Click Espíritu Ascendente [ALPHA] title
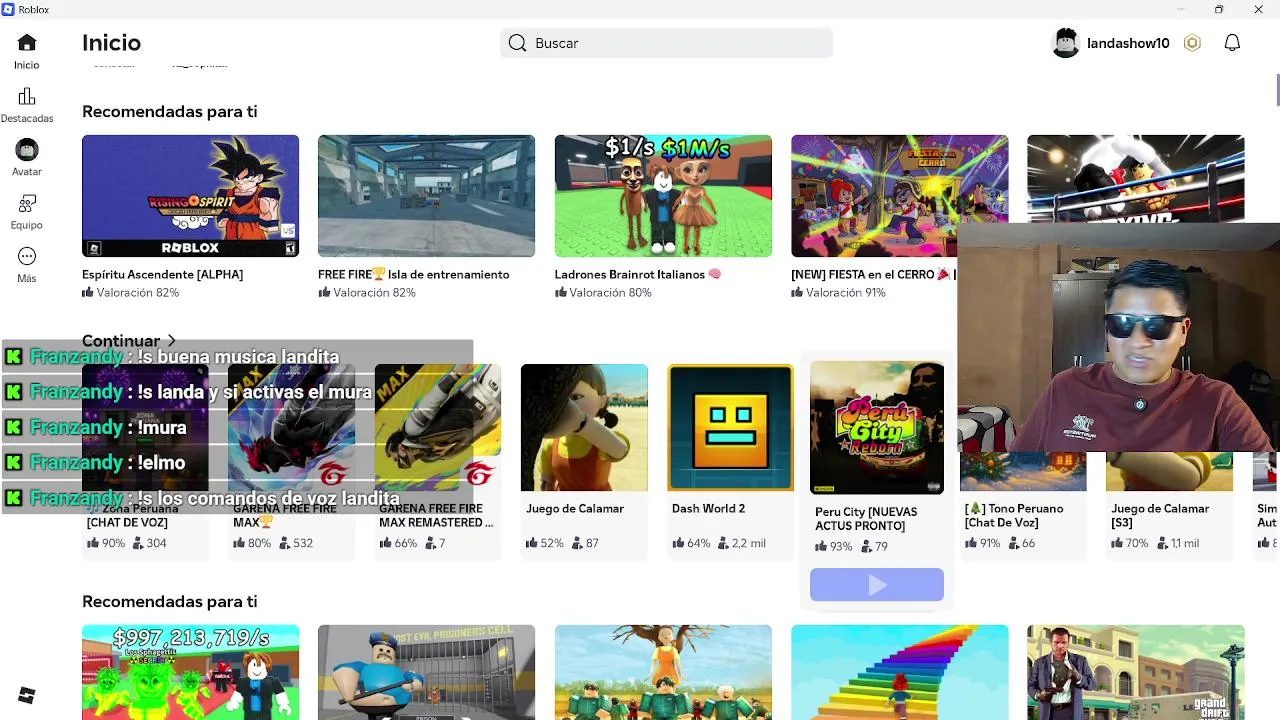The height and width of the screenshot is (720, 1280). 162,274
